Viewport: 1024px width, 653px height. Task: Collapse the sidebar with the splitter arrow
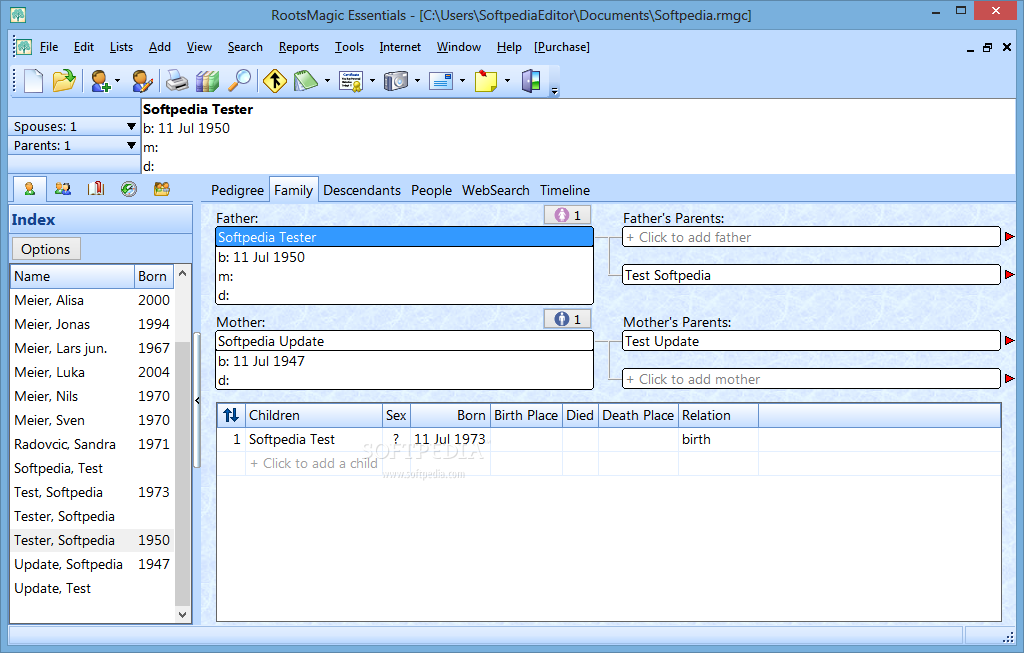197,400
